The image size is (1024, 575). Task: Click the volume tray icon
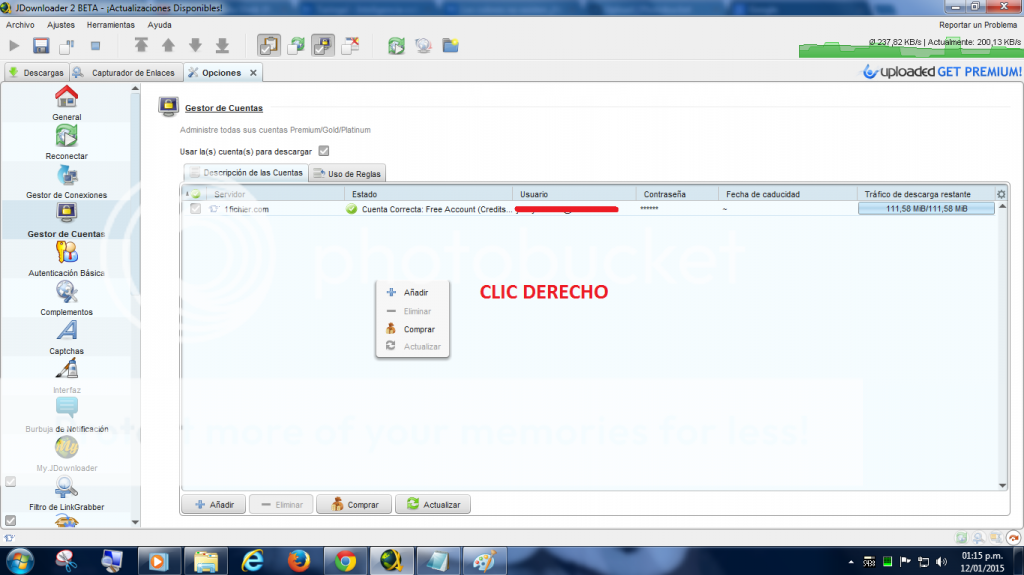click(x=941, y=561)
